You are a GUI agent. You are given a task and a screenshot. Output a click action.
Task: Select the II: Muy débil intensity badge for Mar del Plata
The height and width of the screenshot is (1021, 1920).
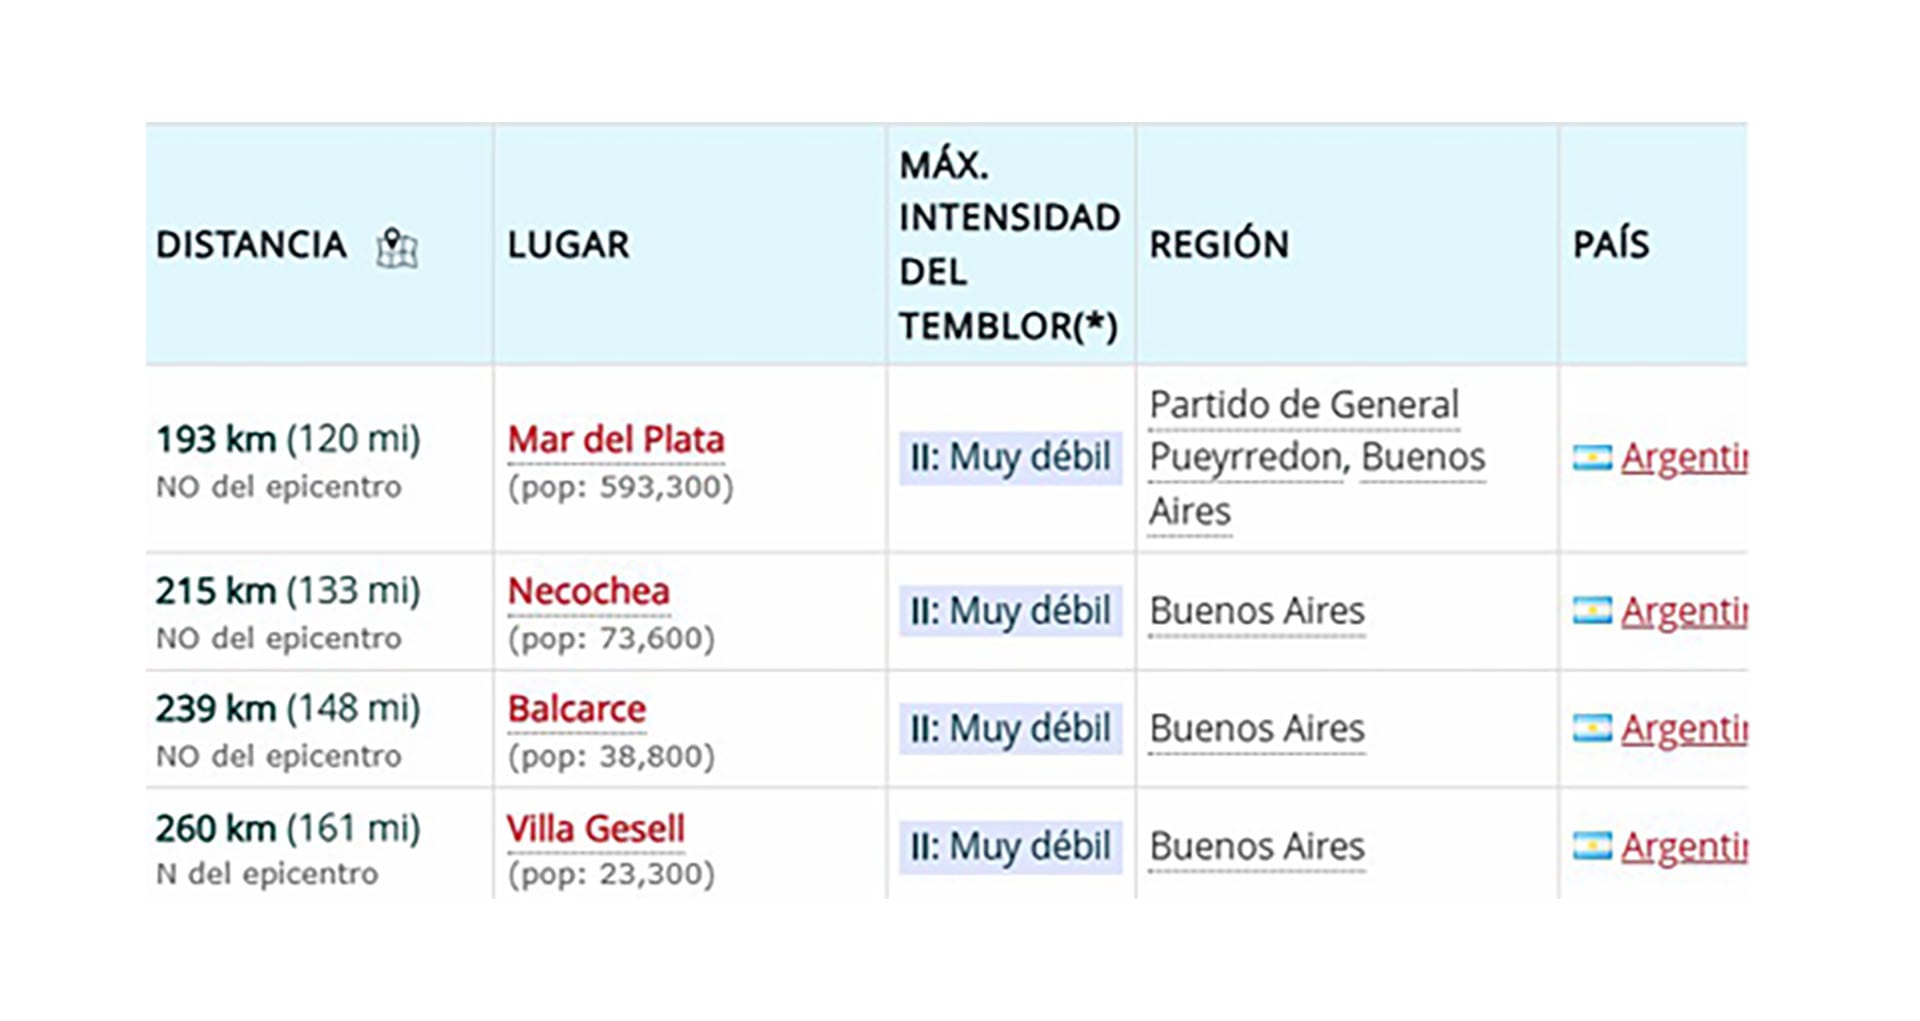click(1009, 457)
